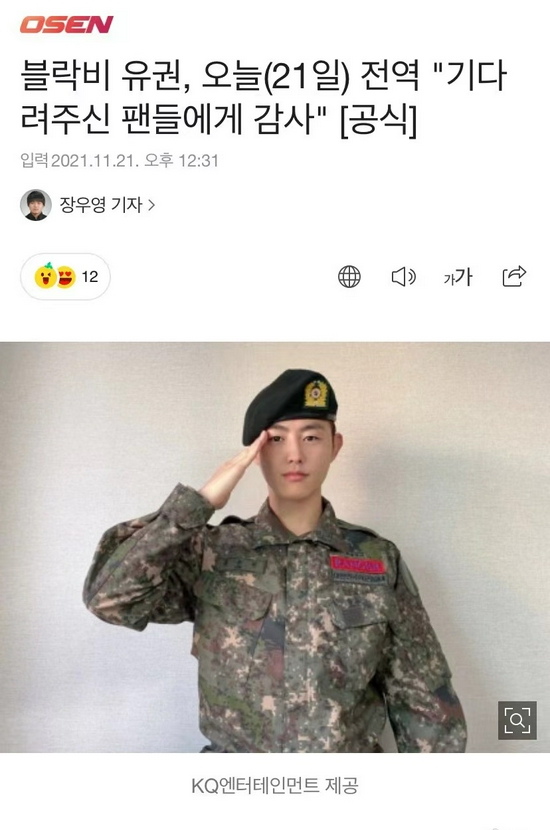
Task: Tap the [공식] tag in headline
Action: tap(378, 120)
